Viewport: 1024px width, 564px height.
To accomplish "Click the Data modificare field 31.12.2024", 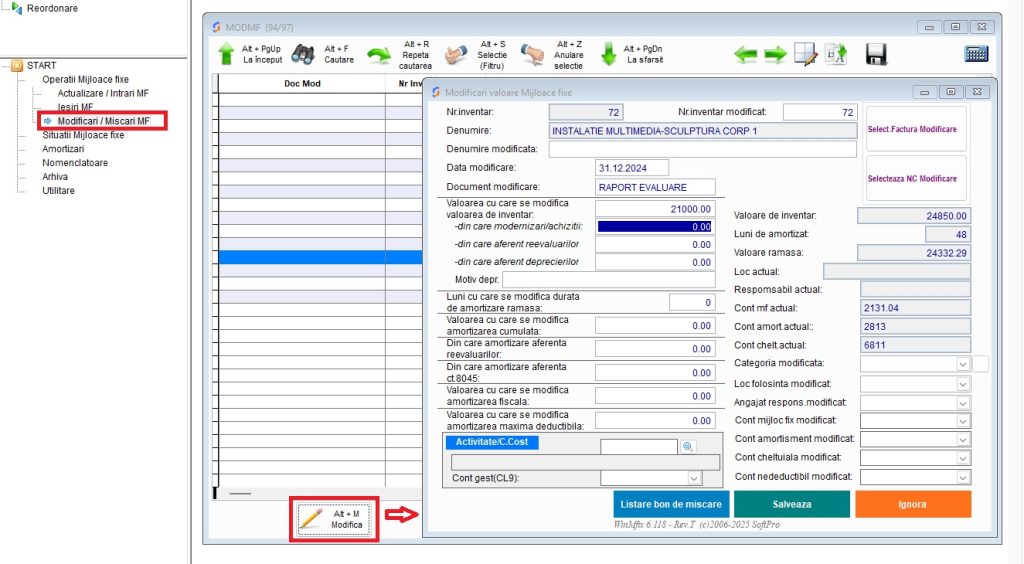I will coord(632,168).
